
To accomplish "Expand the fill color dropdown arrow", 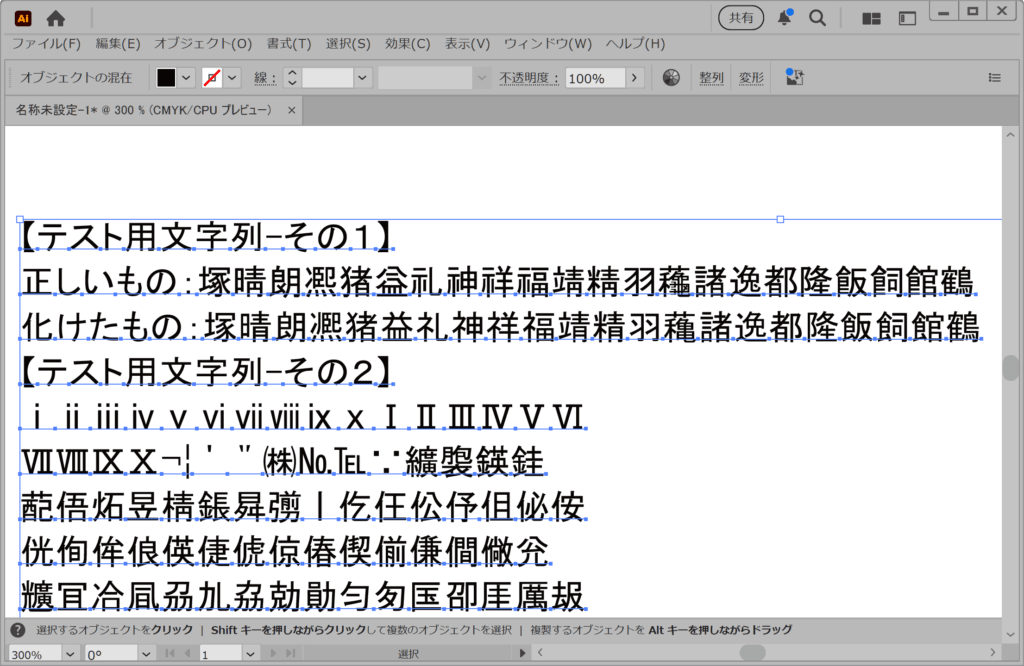I will click(x=186, y=78).
